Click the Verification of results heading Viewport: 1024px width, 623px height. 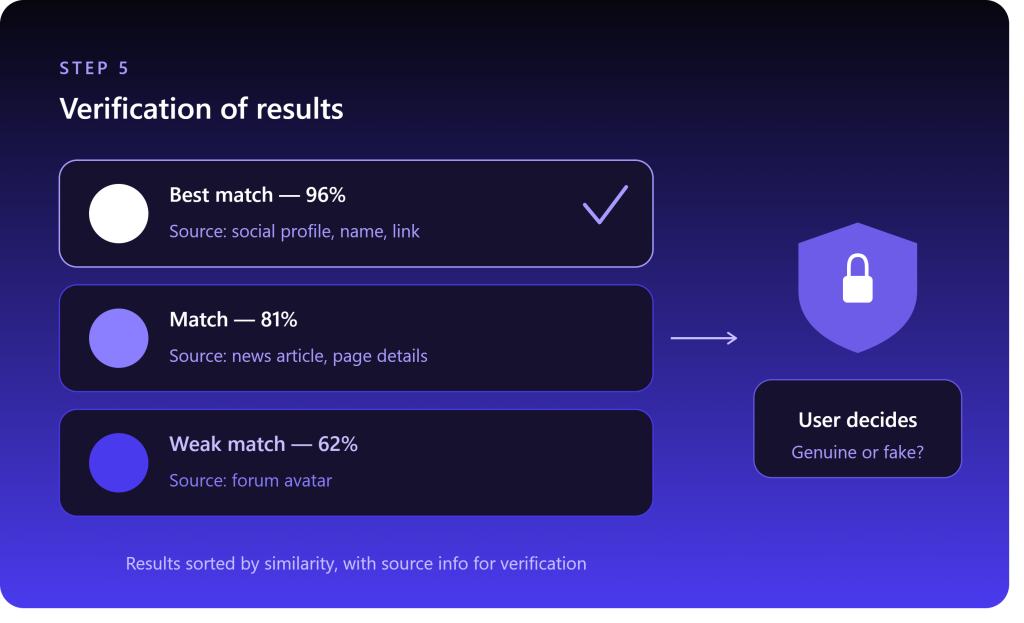(x=201, y=109)
